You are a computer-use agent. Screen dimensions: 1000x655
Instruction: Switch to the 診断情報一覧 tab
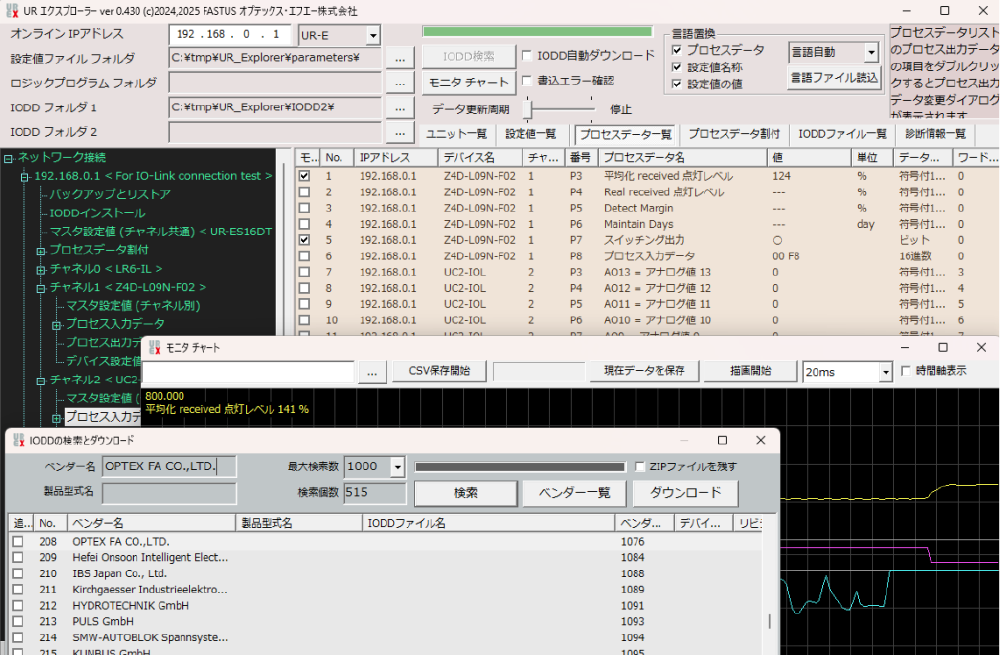click(x=935, y=134)
